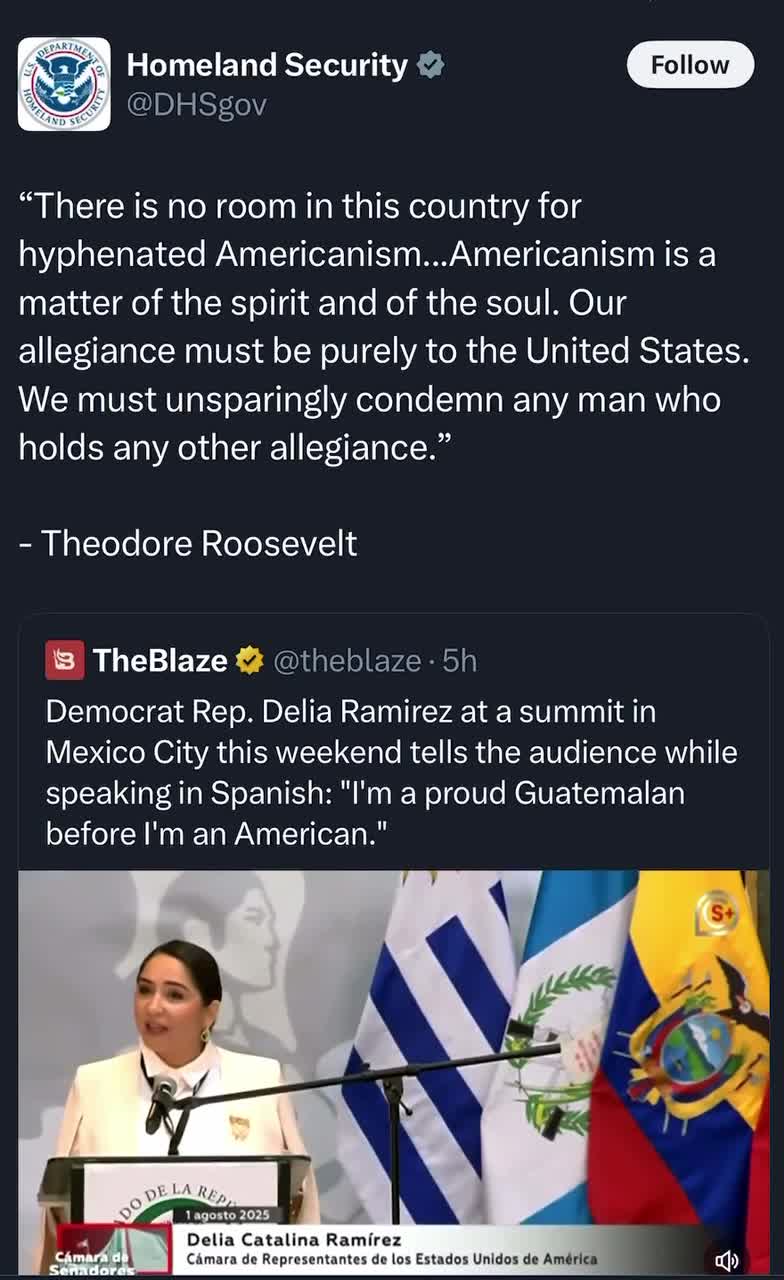The height and width of the screenshot is (1280, 784).
Task: Click the 5h timestamp on quoted post
Action: tap(460, 660)
